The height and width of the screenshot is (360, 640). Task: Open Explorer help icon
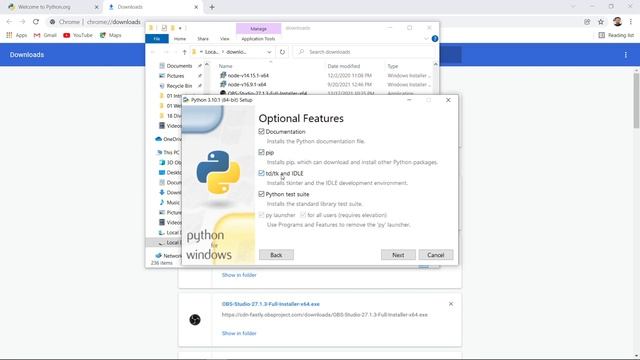(435, 38)
